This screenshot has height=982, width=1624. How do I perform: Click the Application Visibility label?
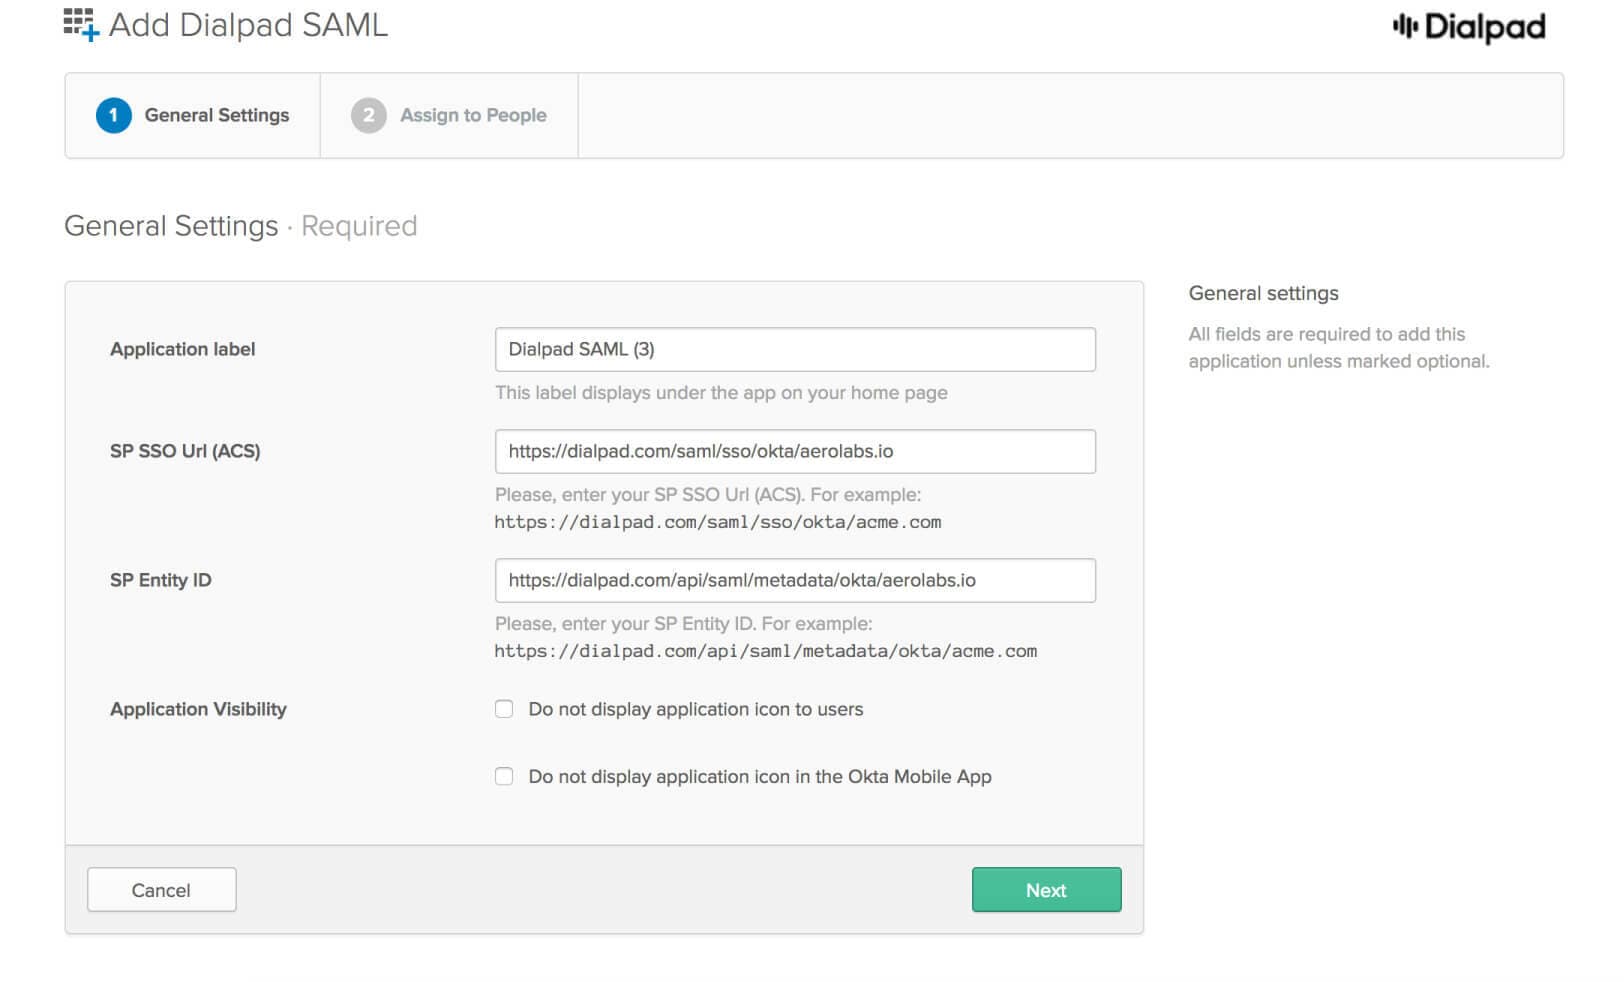(x=198, y=709)
